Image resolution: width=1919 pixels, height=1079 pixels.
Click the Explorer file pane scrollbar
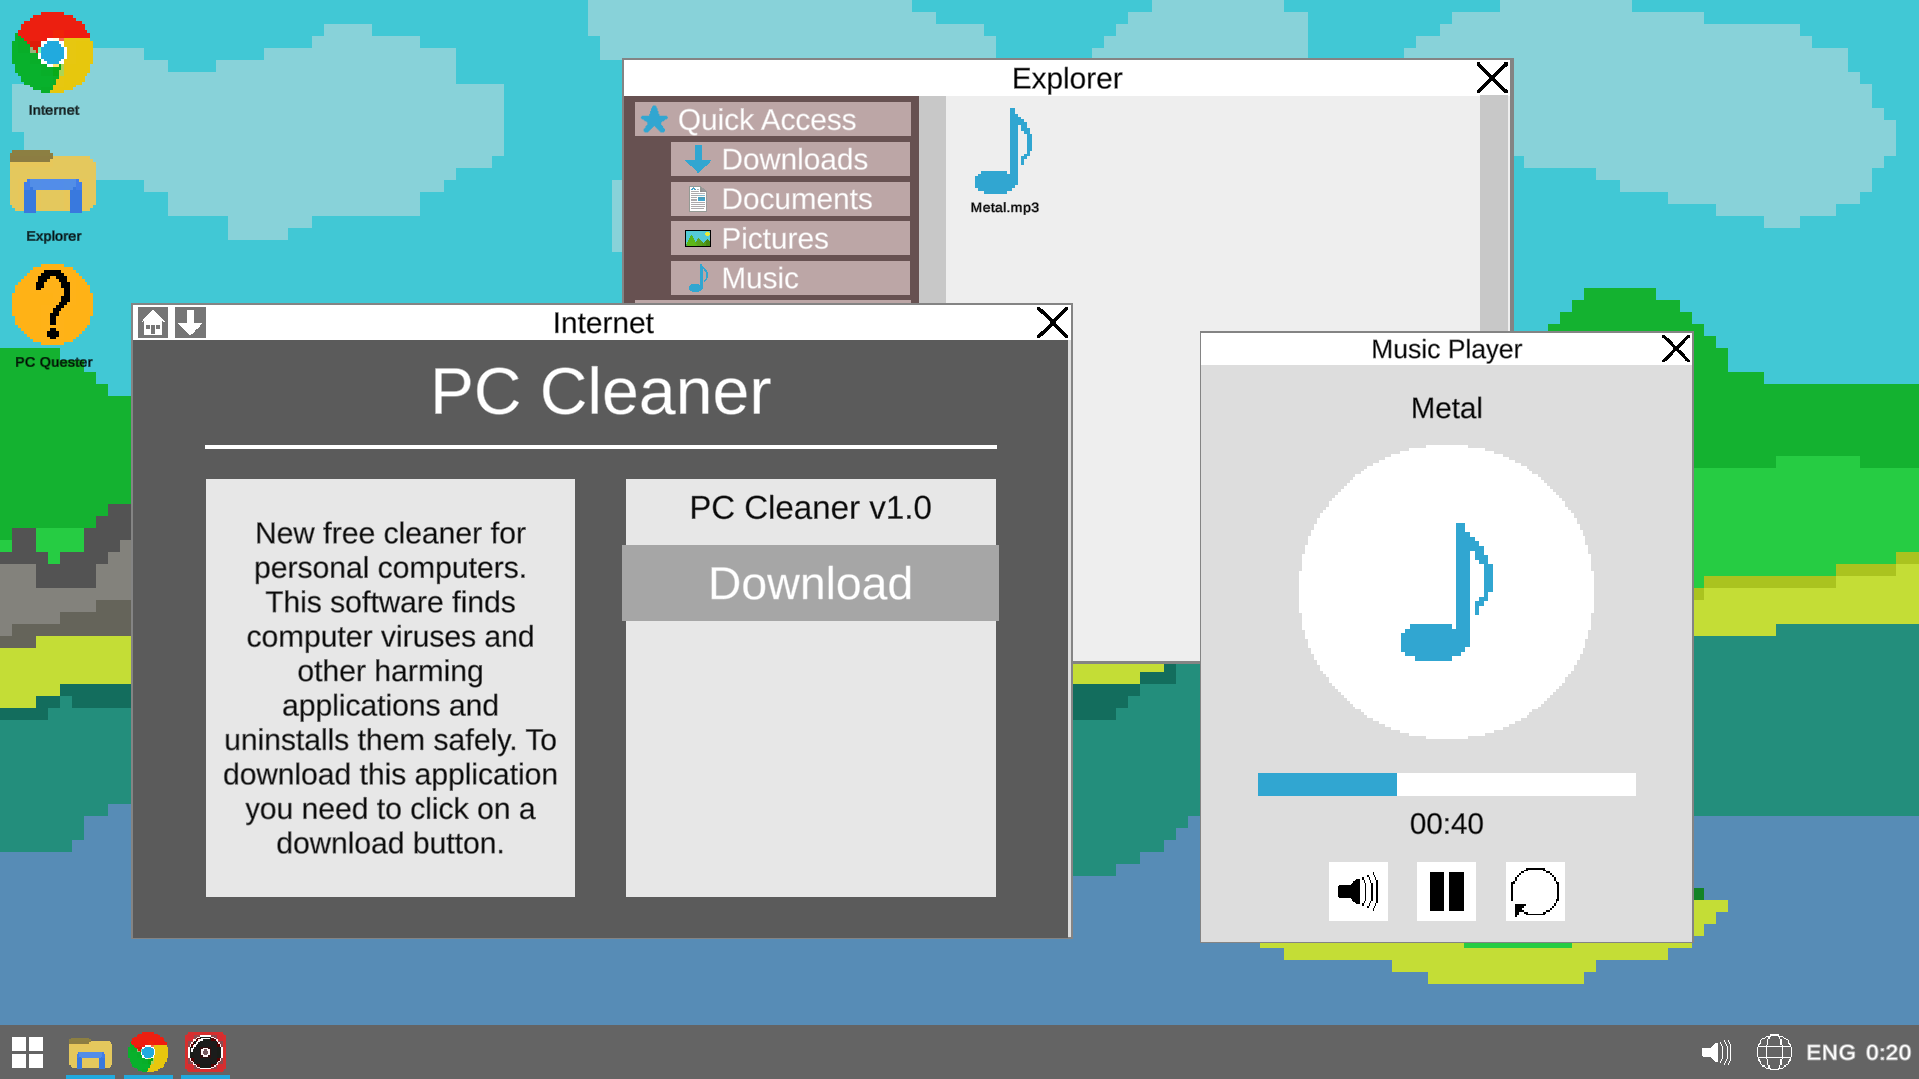pyautogui.click(x=1494, y=214)
